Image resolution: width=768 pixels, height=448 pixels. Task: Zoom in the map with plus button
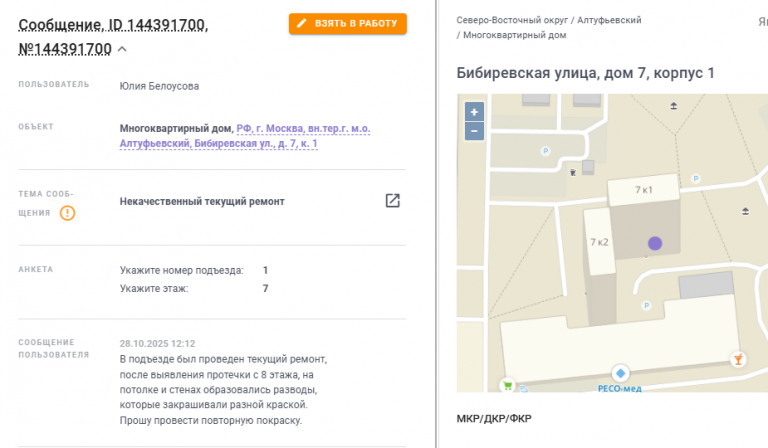474,112
